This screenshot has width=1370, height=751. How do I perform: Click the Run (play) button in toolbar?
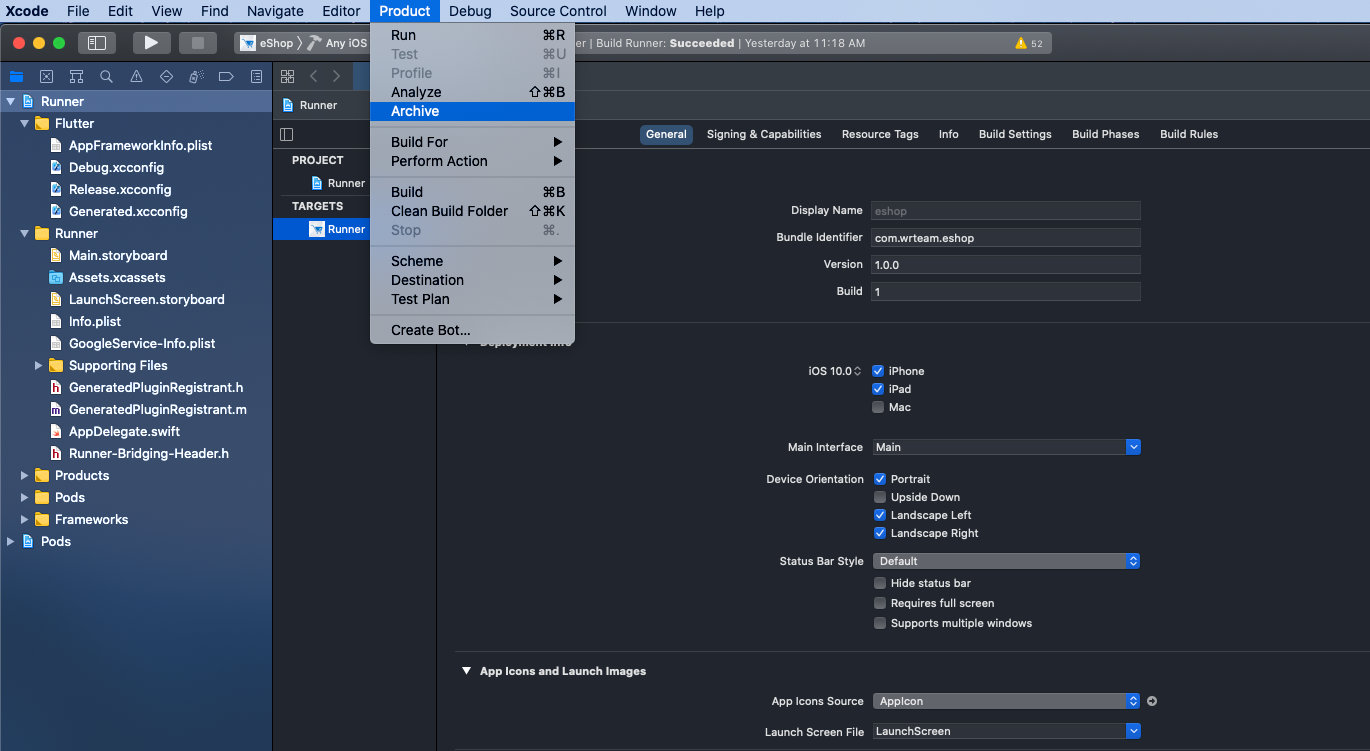[x=151, y=43]
